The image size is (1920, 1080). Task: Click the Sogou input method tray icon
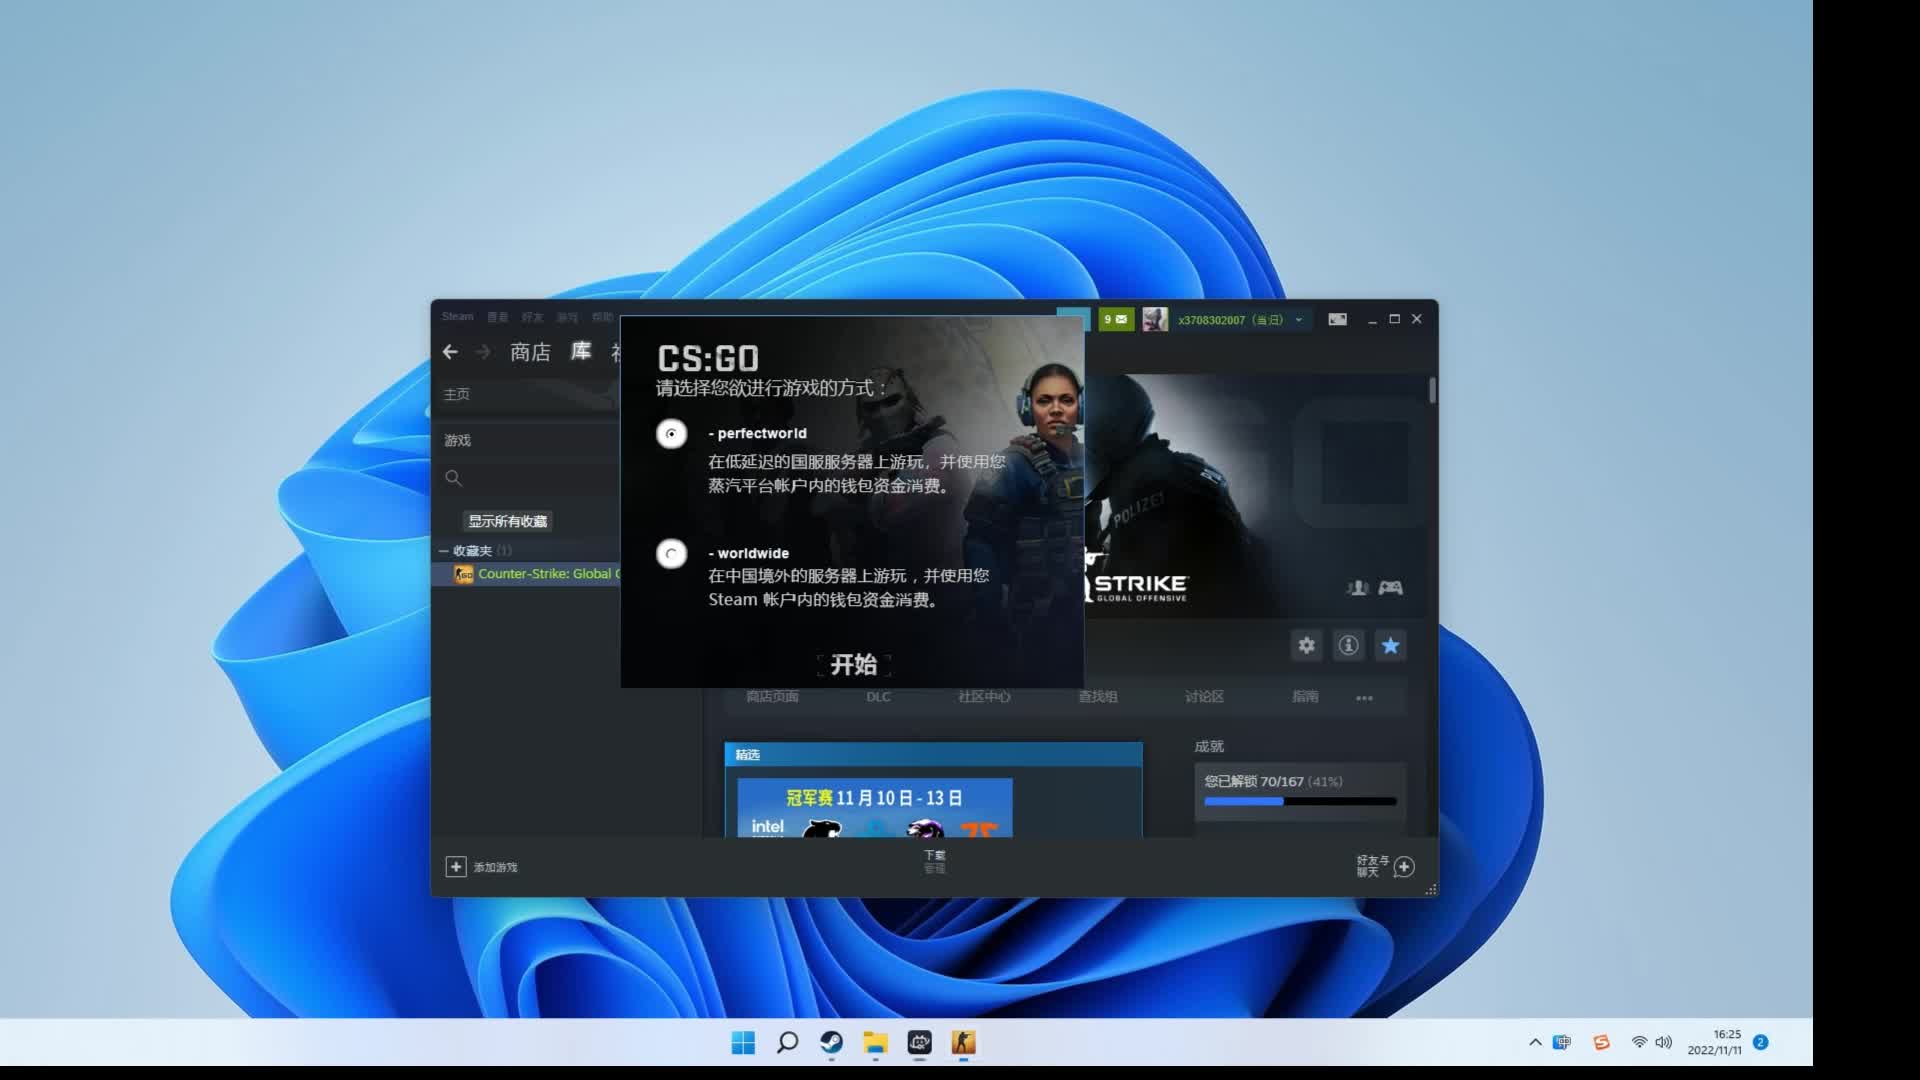tap(1601, 1042)
